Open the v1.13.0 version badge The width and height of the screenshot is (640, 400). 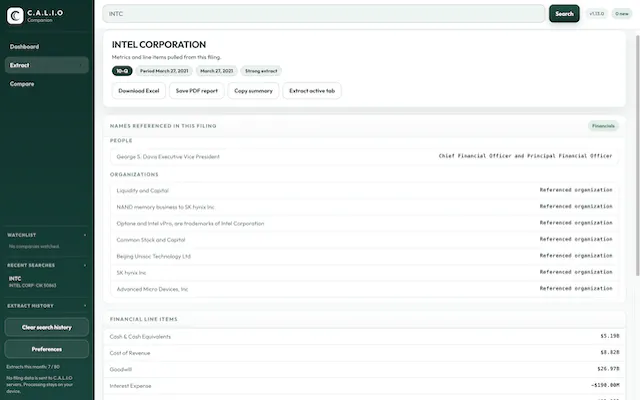[x=596, y=14]
